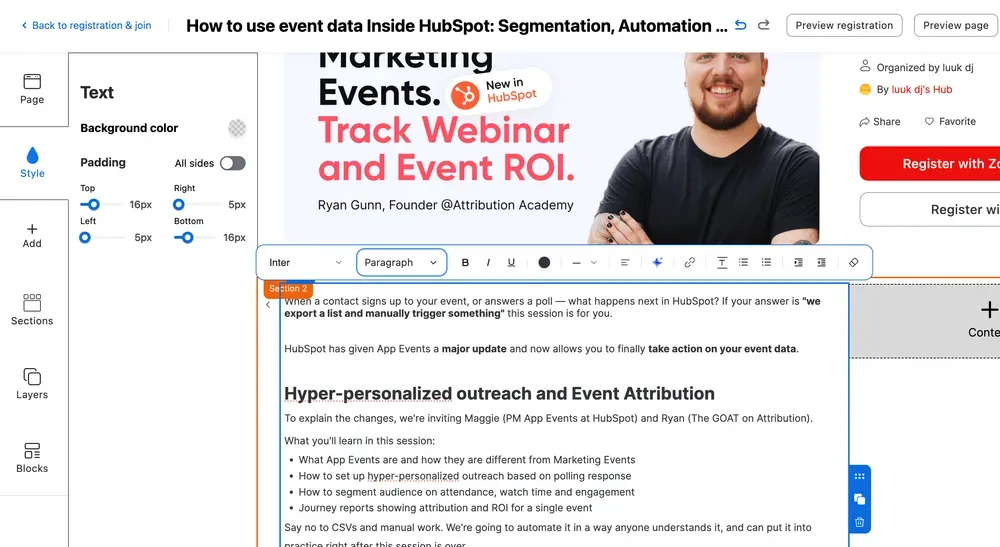Viewport: 1000px width, 547px height.
Task: Open the Page tab in the sidebar
Action: coord(32,89)
